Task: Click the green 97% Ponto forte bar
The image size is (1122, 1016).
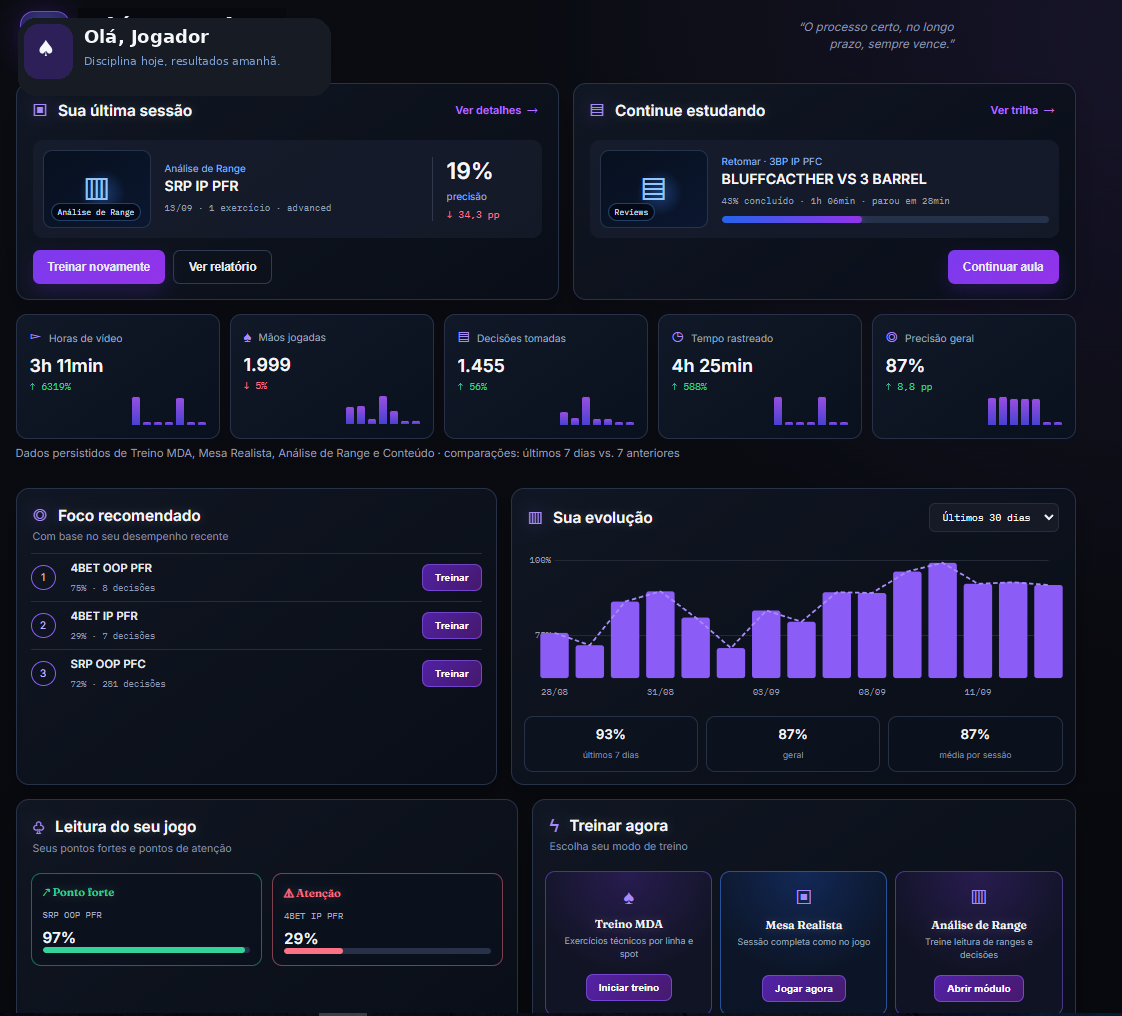Action: 146,950
